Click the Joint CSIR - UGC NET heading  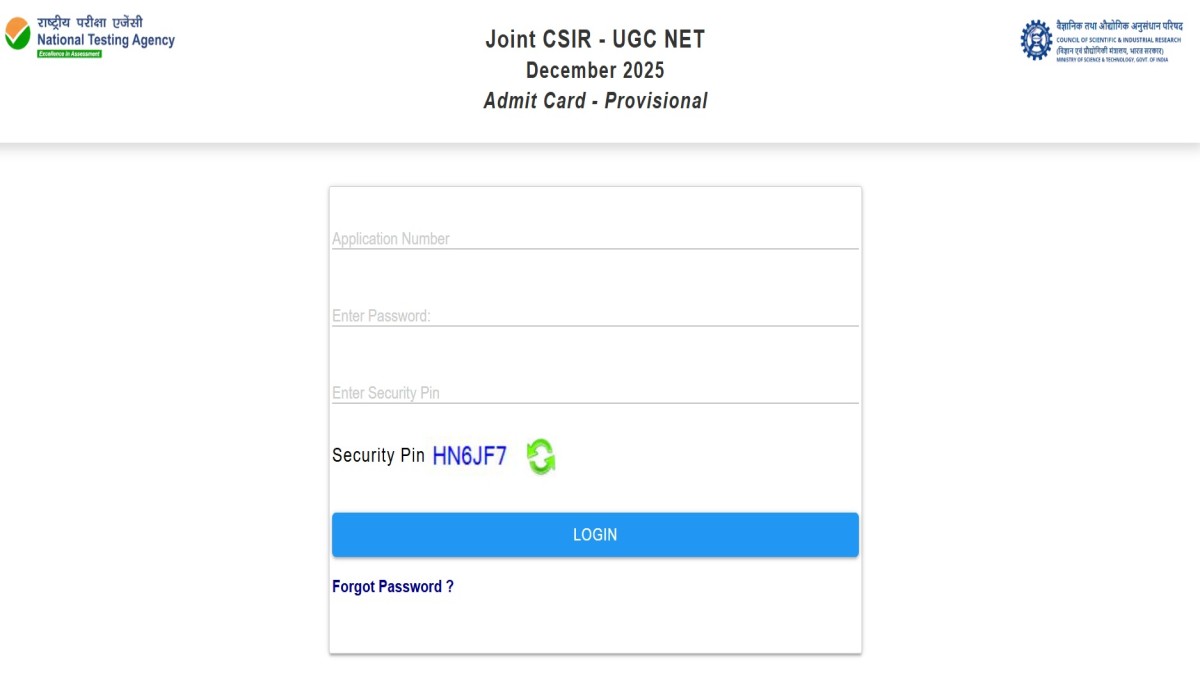595,40
